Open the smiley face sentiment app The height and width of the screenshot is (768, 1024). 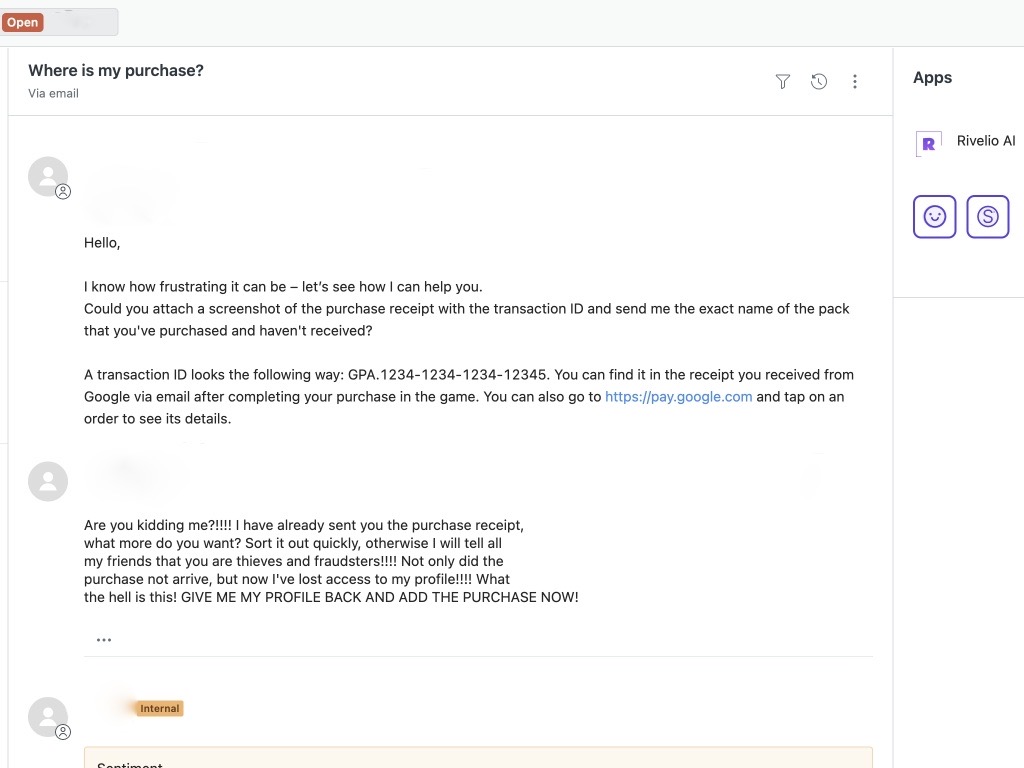pos(935,216)
